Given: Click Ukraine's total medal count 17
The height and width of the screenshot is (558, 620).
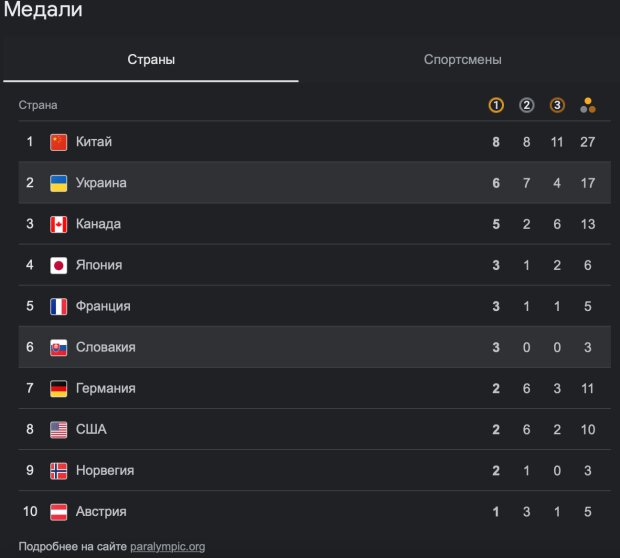Looking at the screenshot, I should coord(587,183).
